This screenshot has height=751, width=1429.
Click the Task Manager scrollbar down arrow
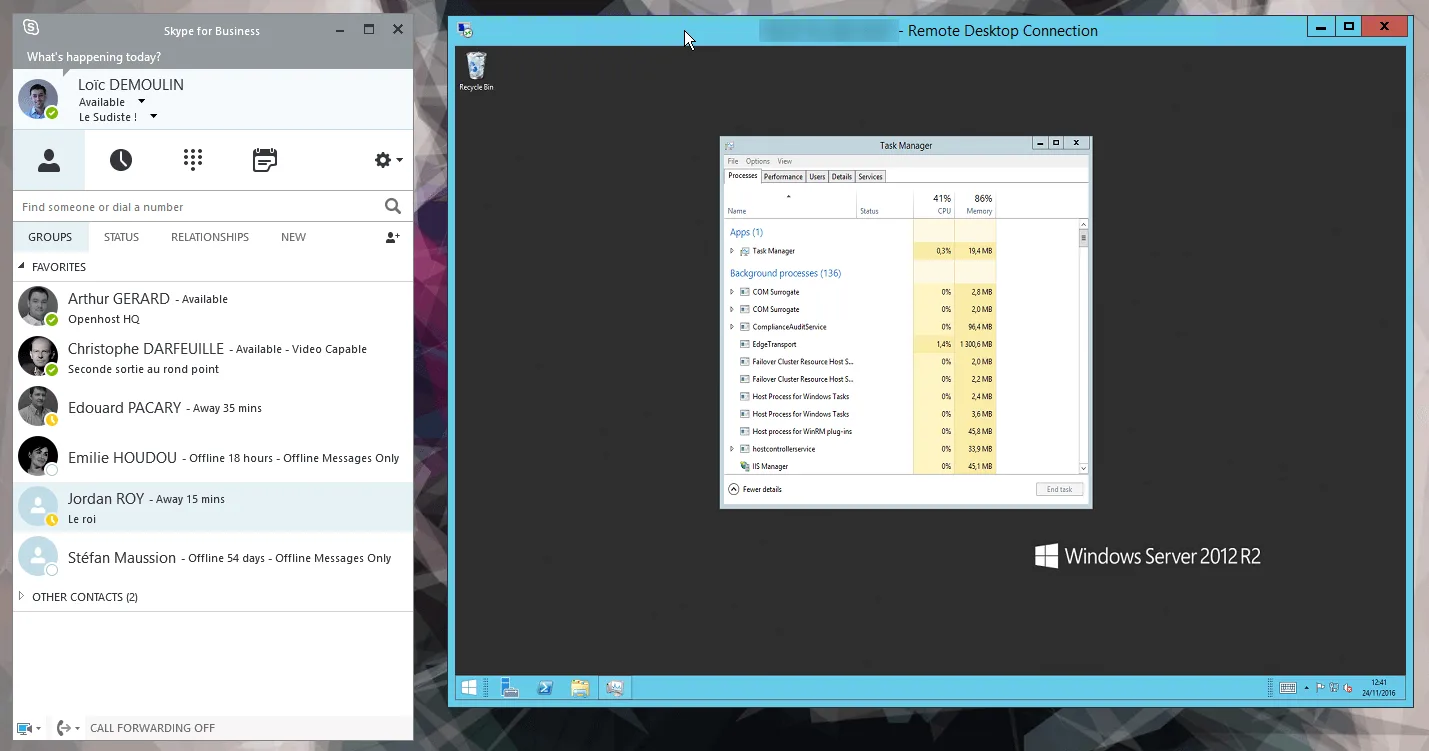click(x=1083, y=468)
